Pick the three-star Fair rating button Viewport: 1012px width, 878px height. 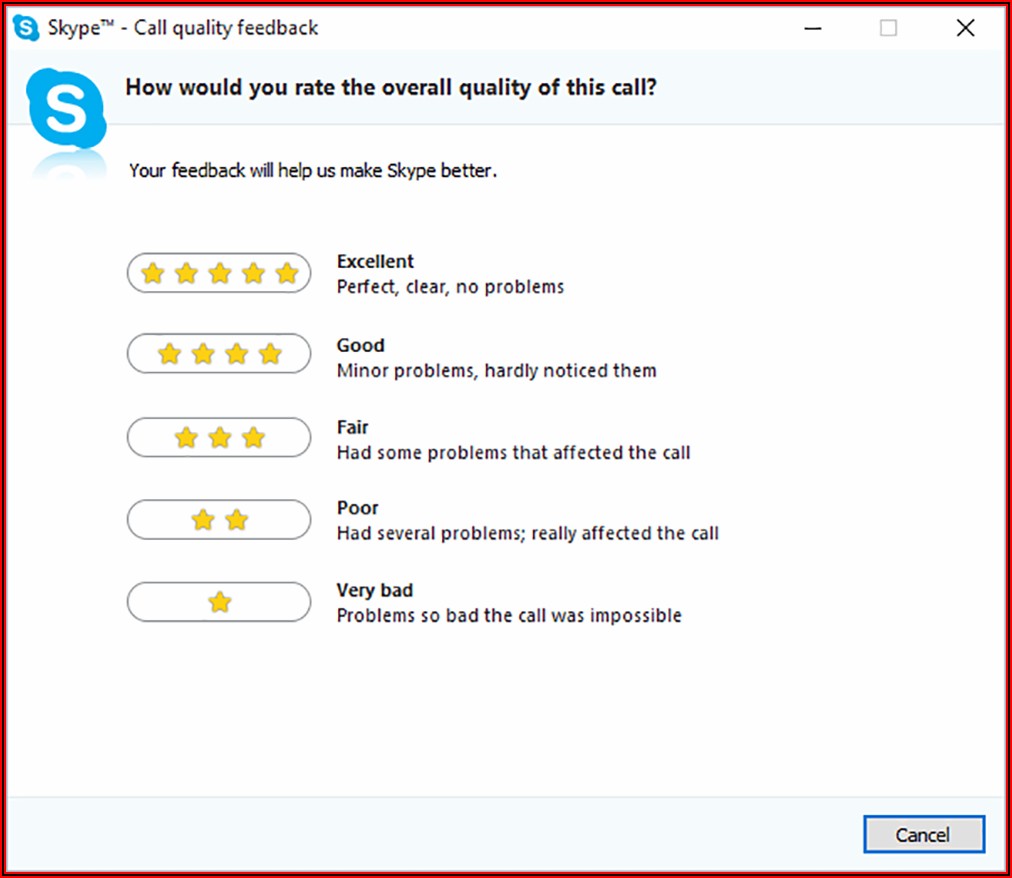pos(219,438)
